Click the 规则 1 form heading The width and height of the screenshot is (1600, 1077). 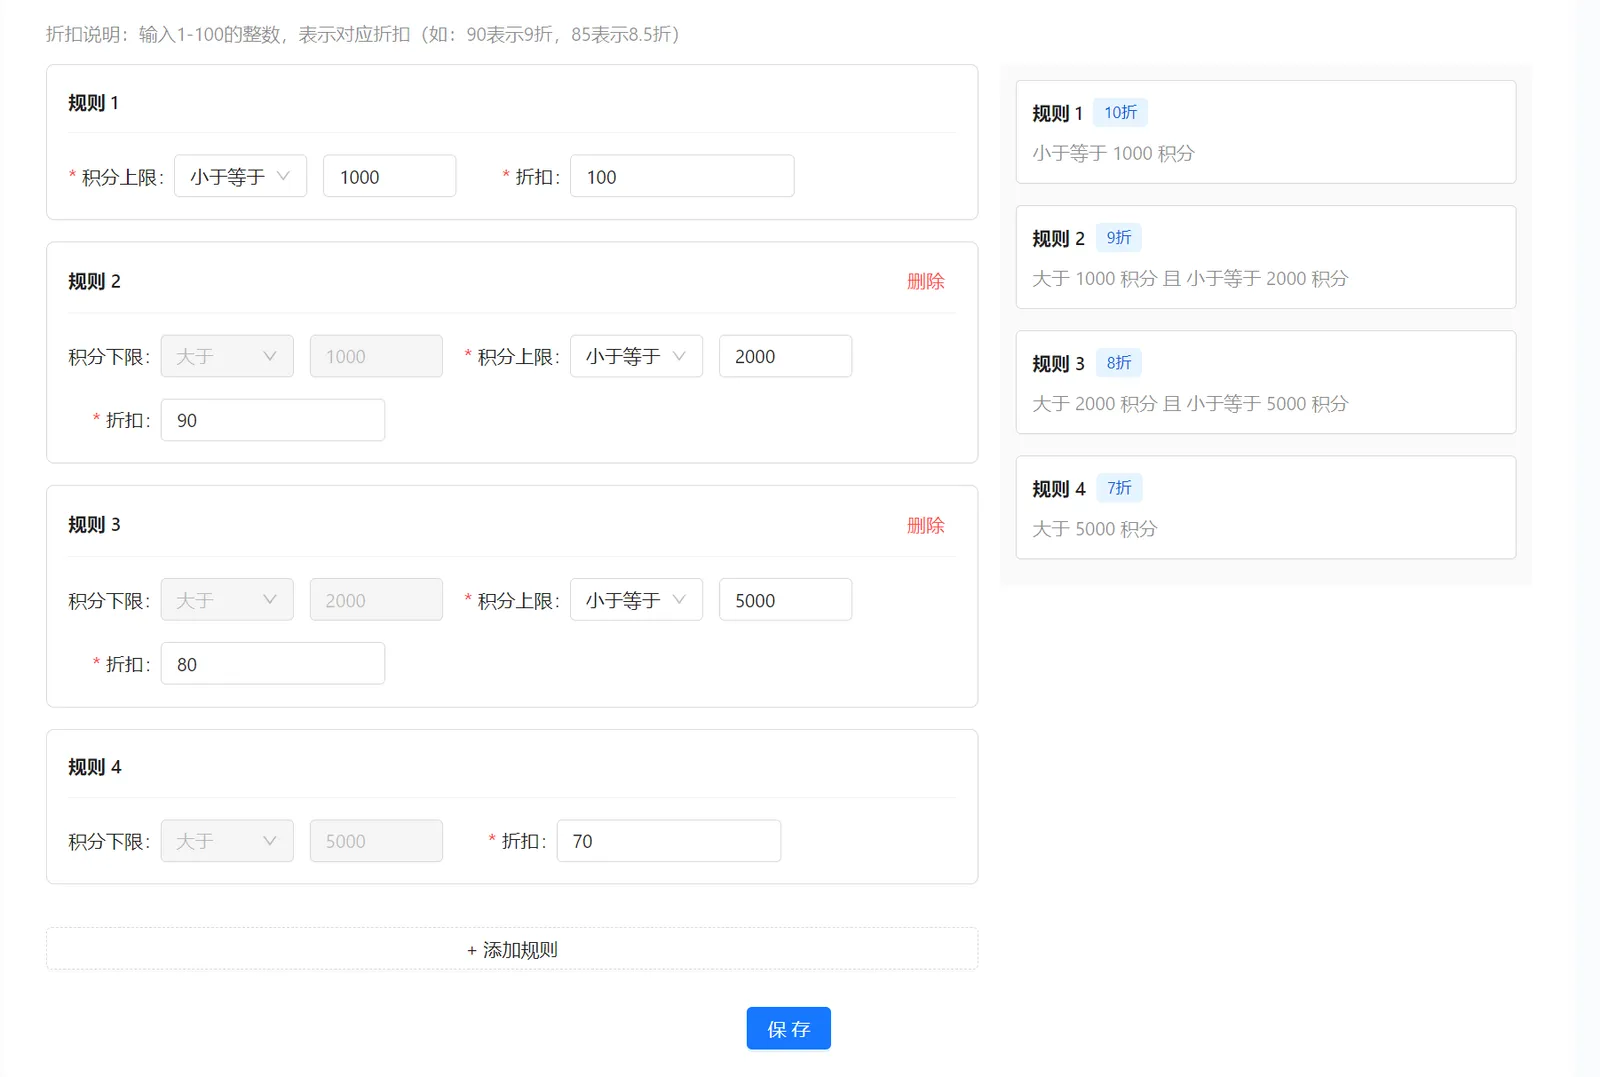coord(93,103)
